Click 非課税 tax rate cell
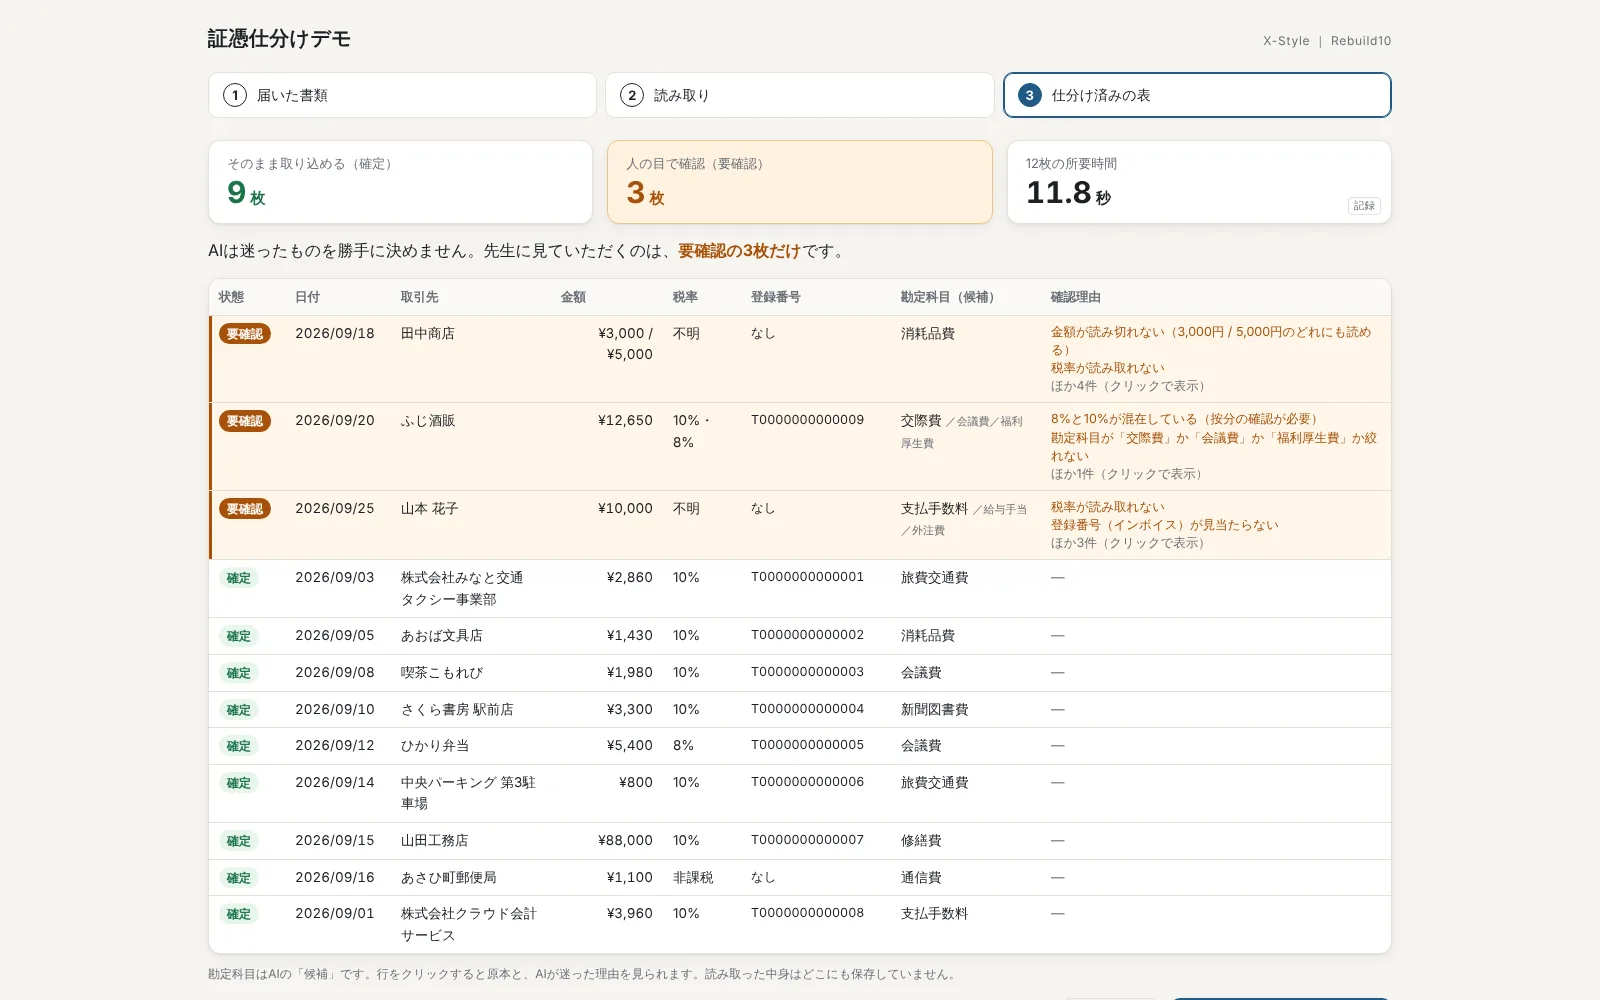The width and height of the screenshot is (1600, 1000). [693, 878]
